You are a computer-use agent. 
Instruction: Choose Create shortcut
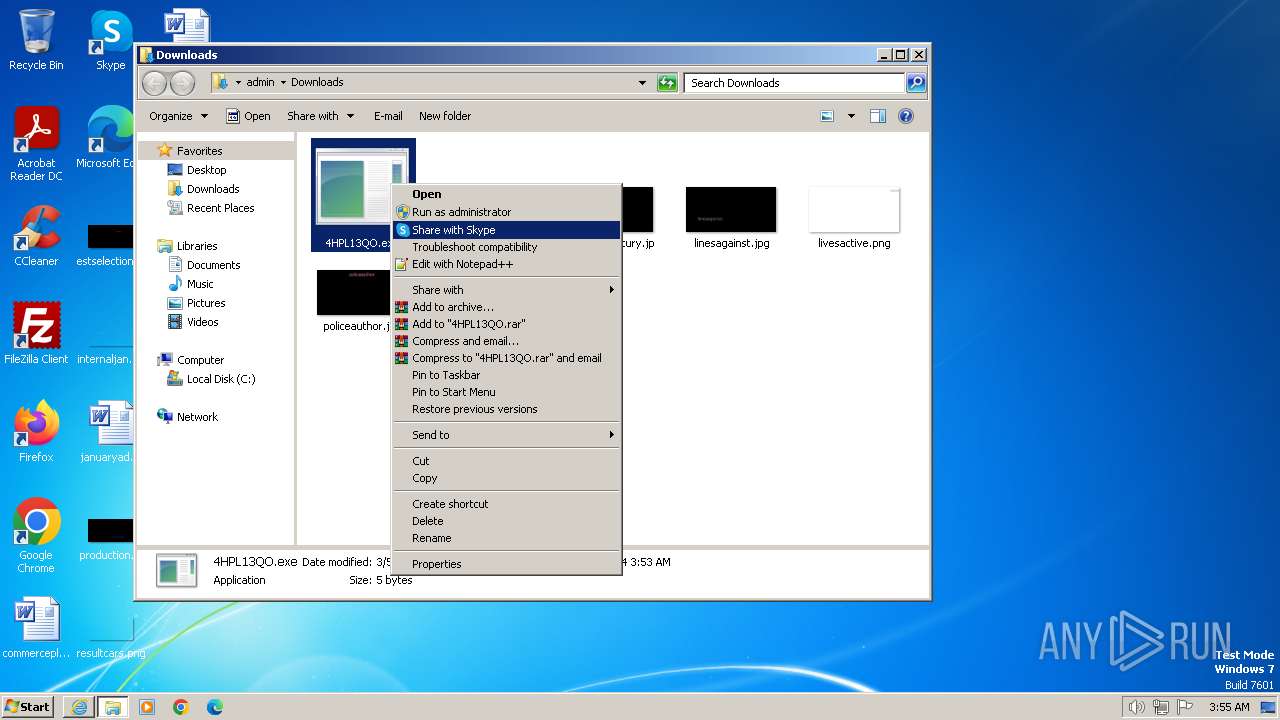pos(506,504)
